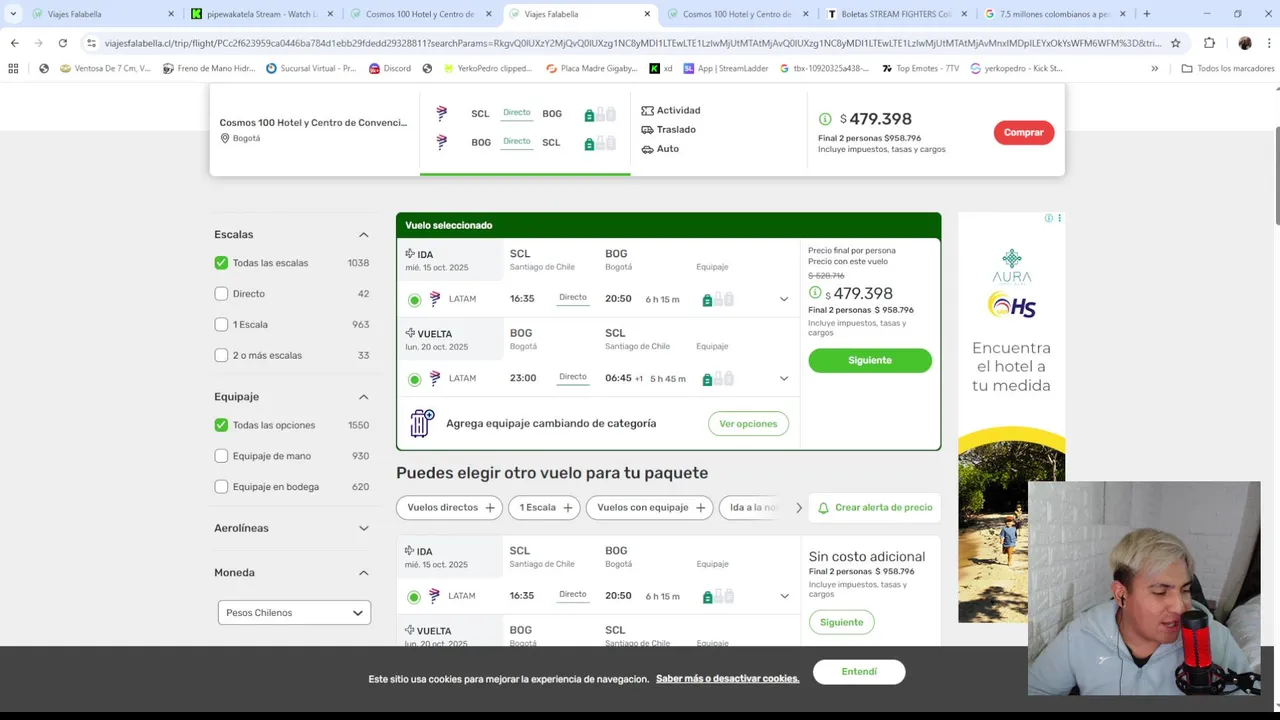Click the Aura hotel advertisement
Screen dimensions: 1280x720
coord(1011,417)
